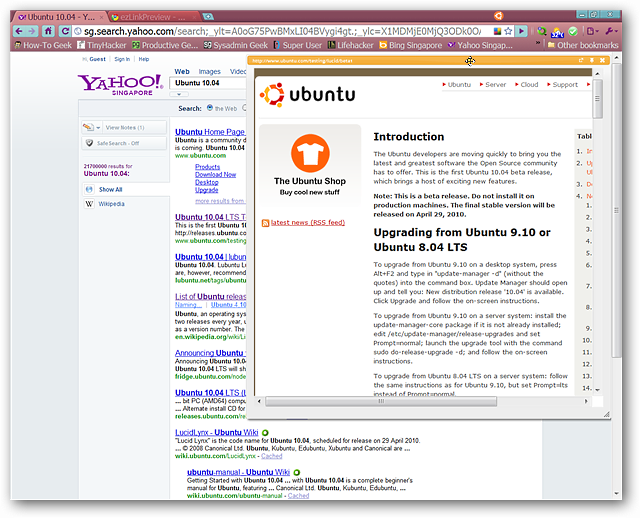Click the RSS feed icon
The height and width of the screenshot is (518, 640).
point(265,223)
